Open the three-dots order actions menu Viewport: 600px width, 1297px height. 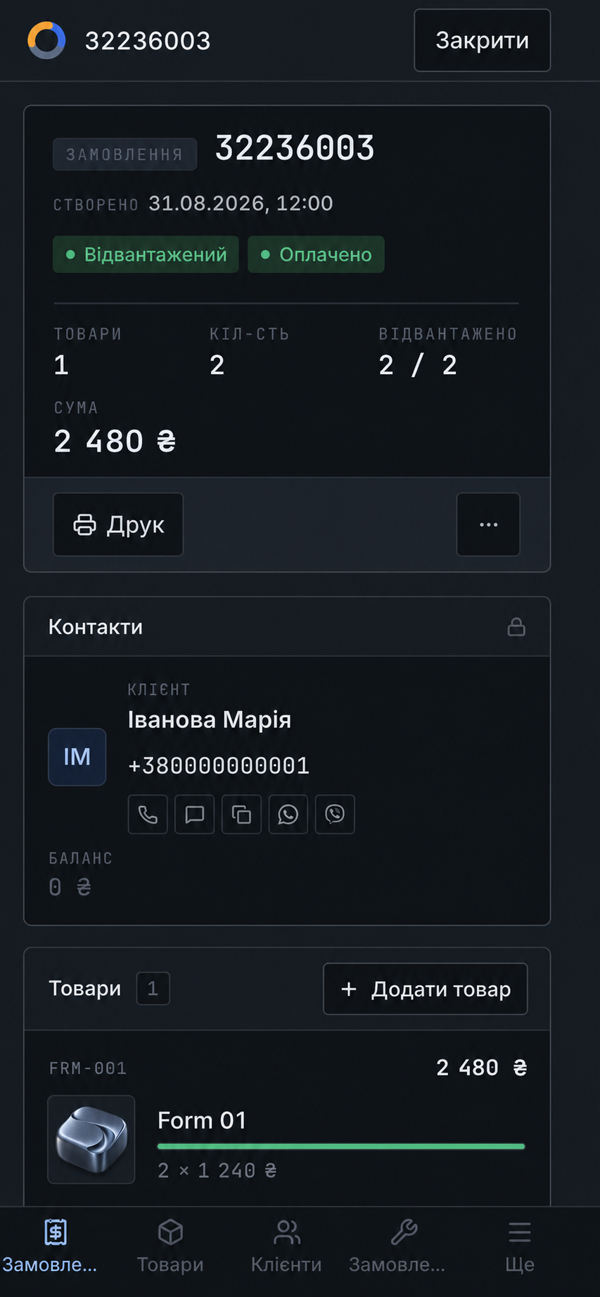click(488, 524)
